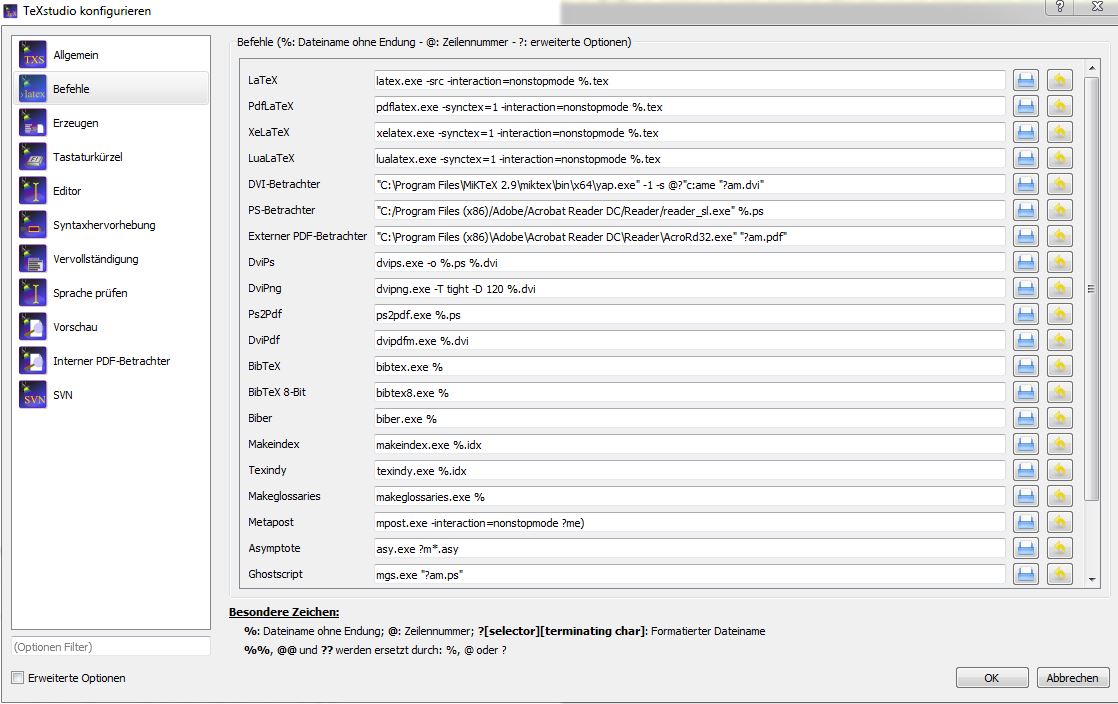This screenshot has width=1118, height=704.
Task: Browse for the LaTeX command file
Action: (x=1026, y=81)
